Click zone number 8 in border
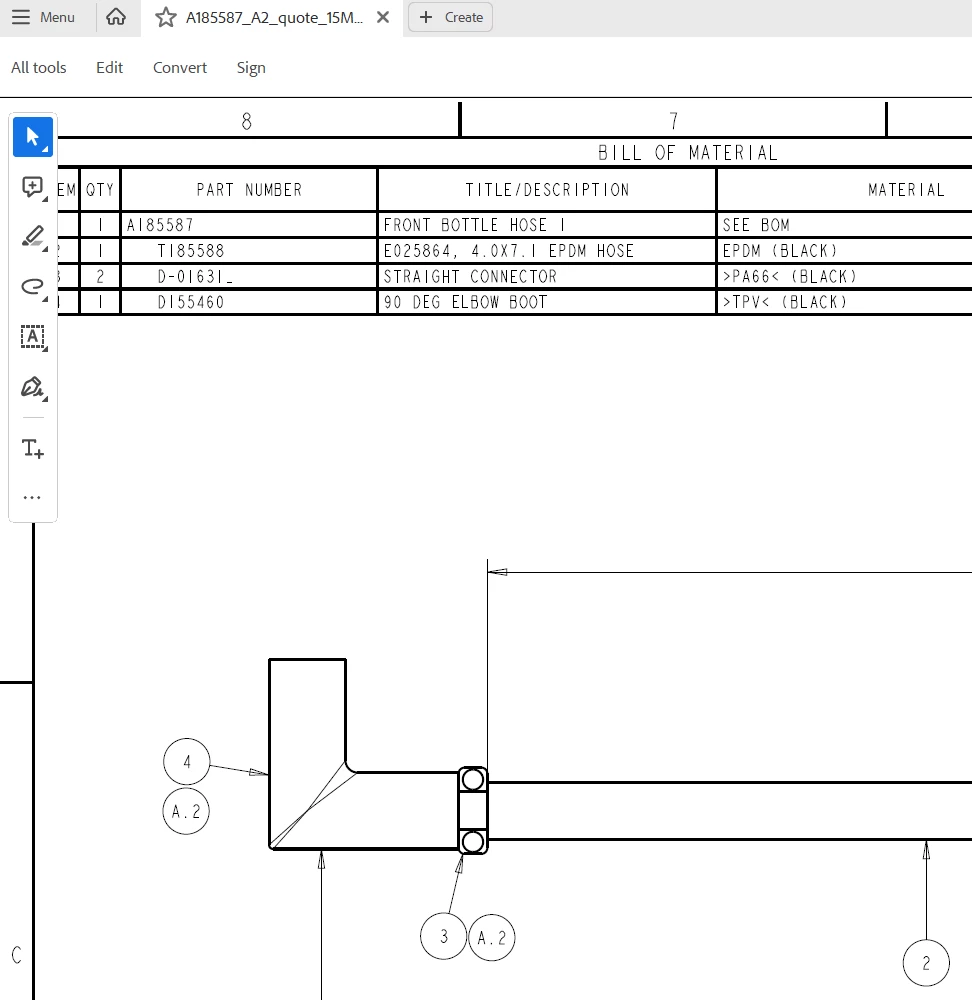This screenshot has width=972, height=1000. pyautogui.click(x=247, y=121)
